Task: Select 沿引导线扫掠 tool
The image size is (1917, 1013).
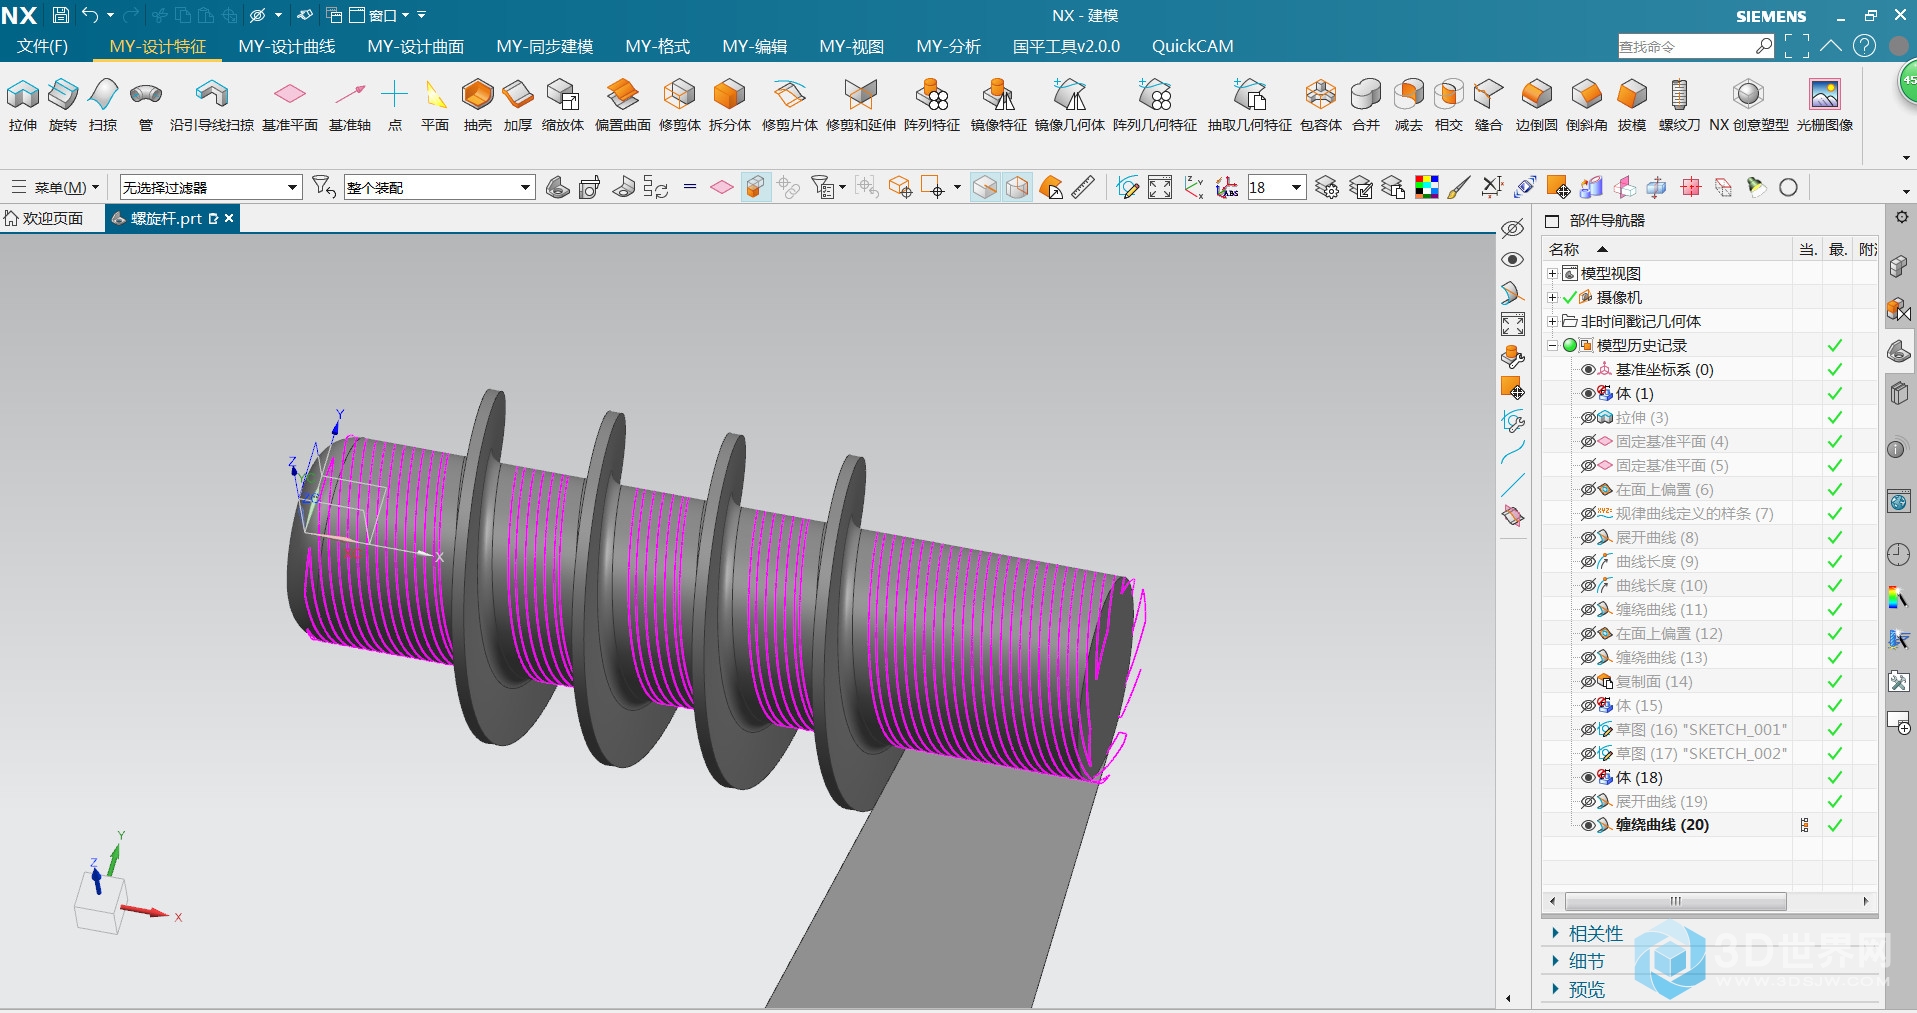Action: coord(211,105)
